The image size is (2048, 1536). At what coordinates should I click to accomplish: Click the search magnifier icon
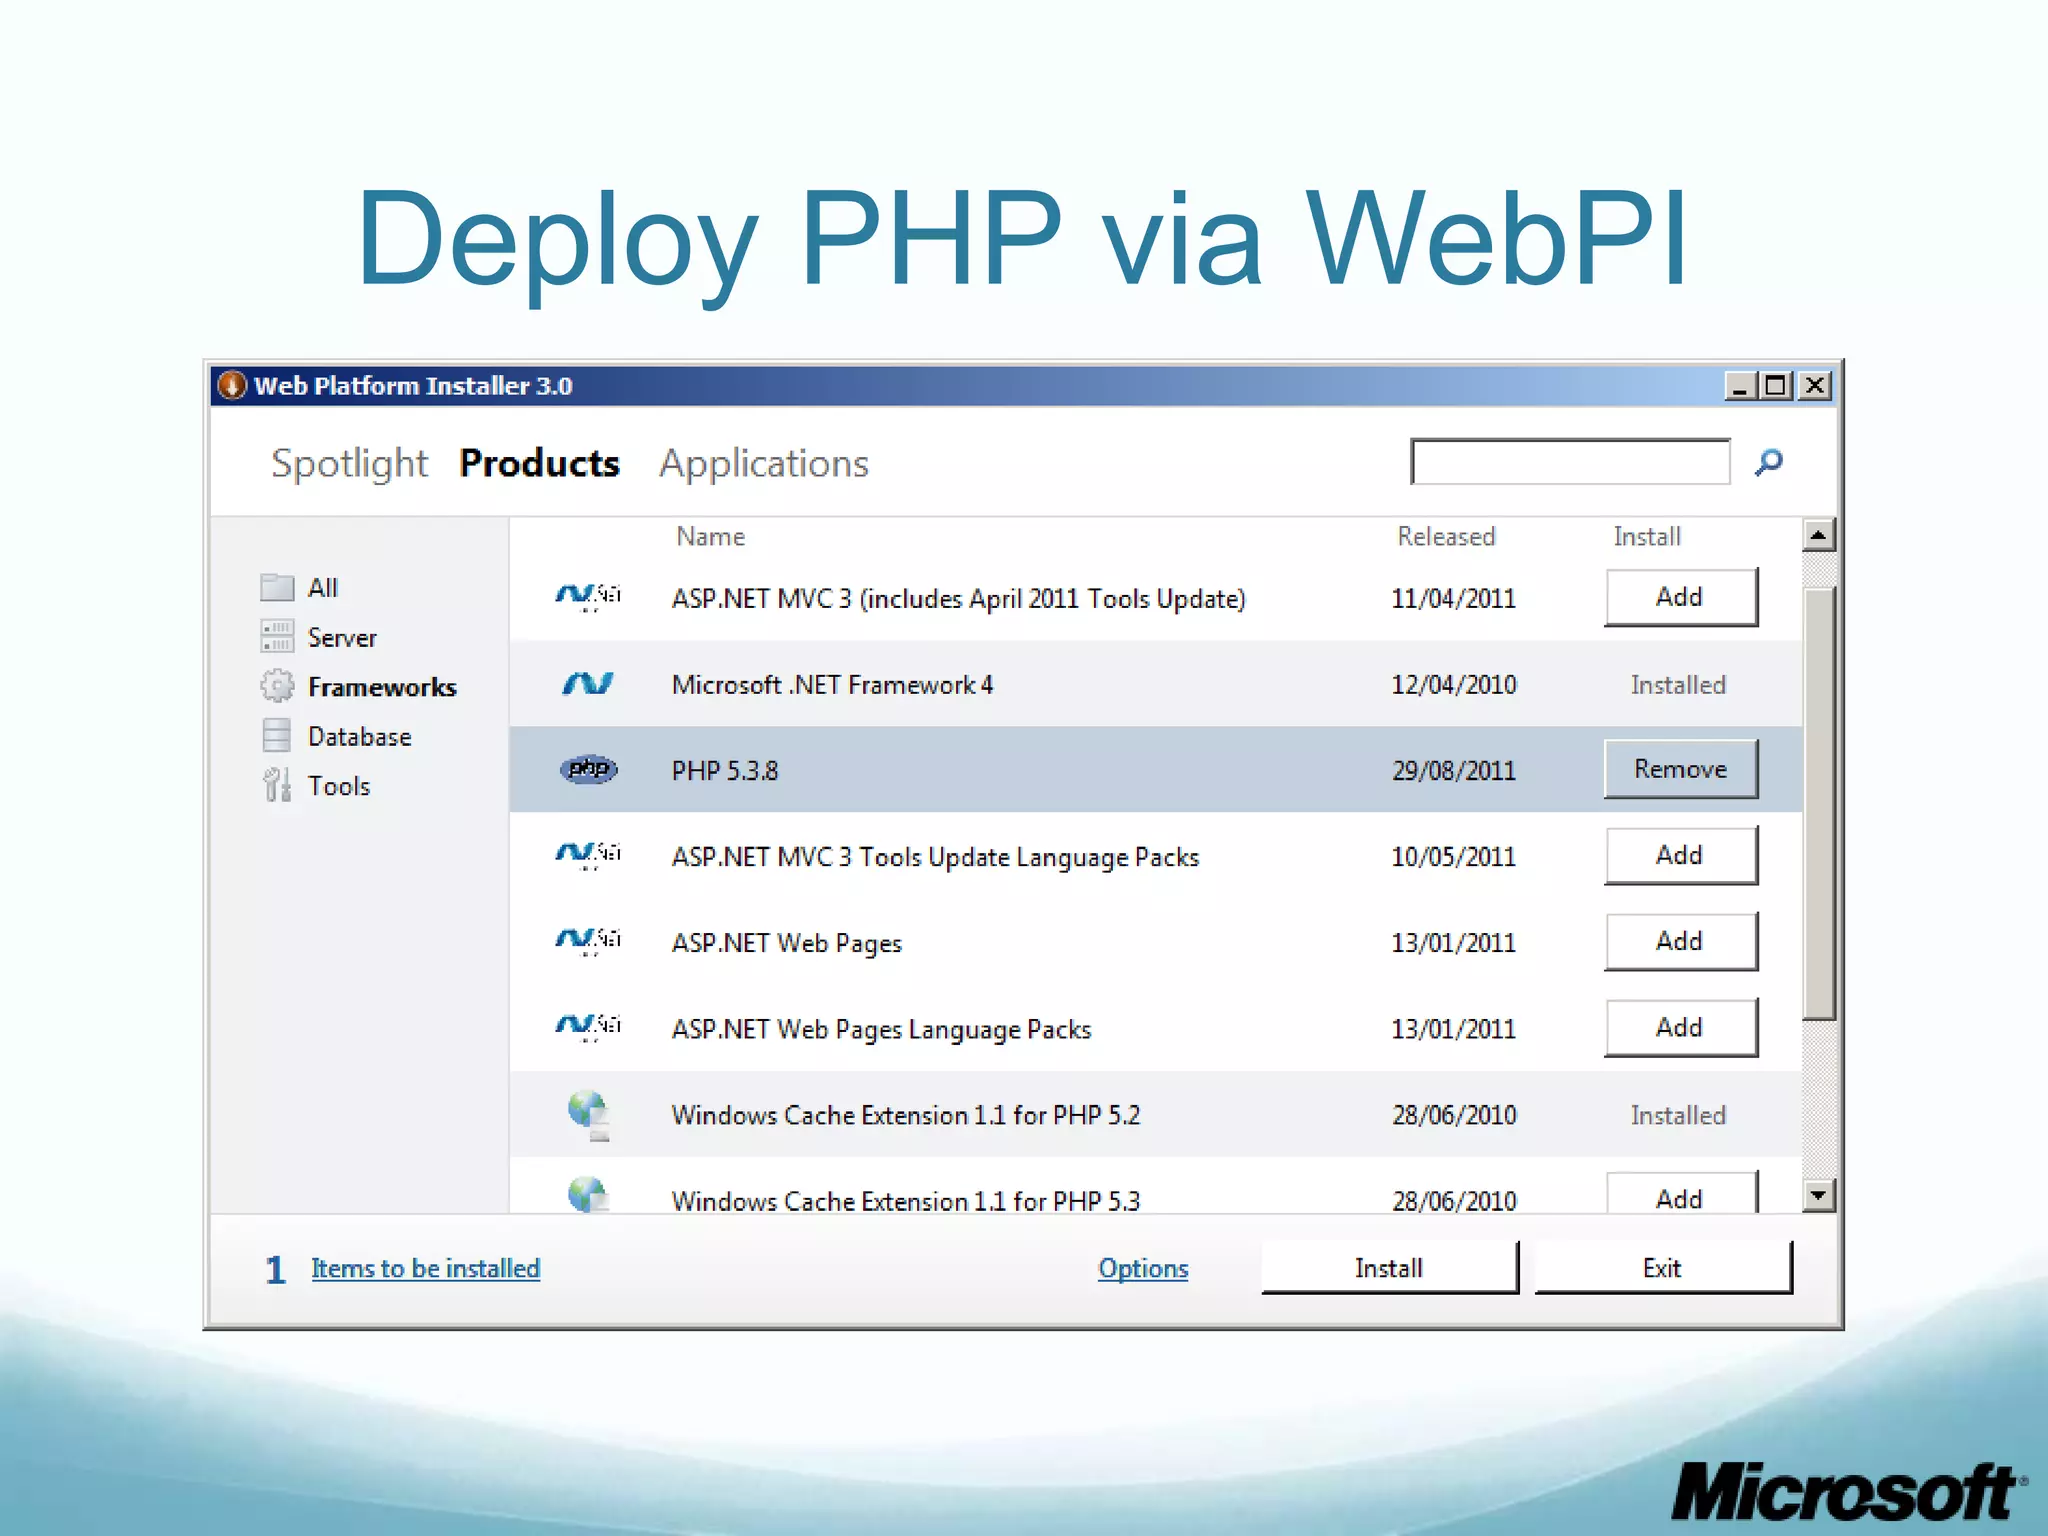(x=1768, y=462)
